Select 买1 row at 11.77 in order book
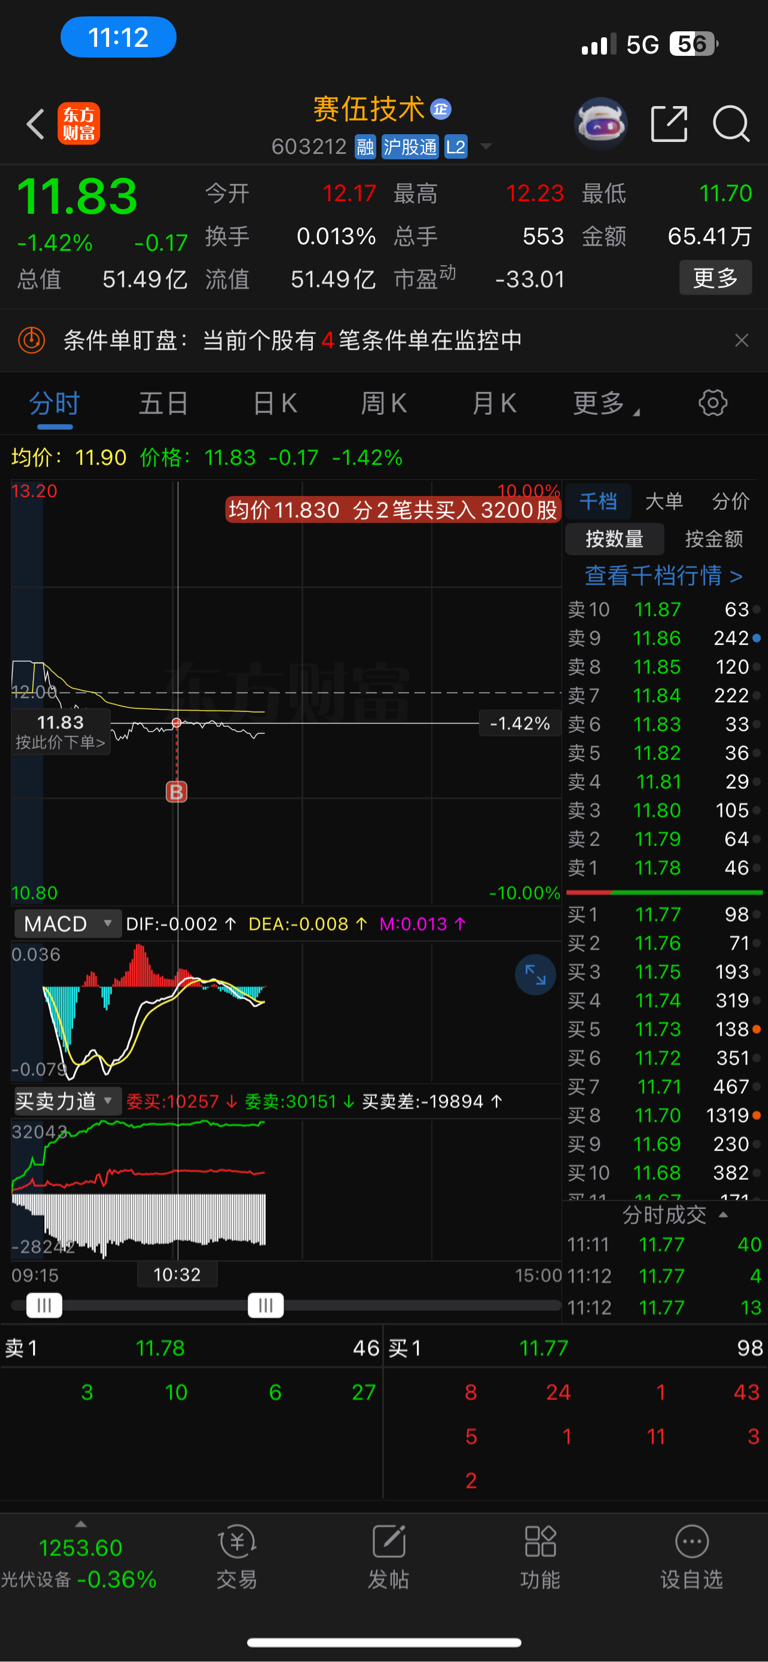 click(663, 914)
